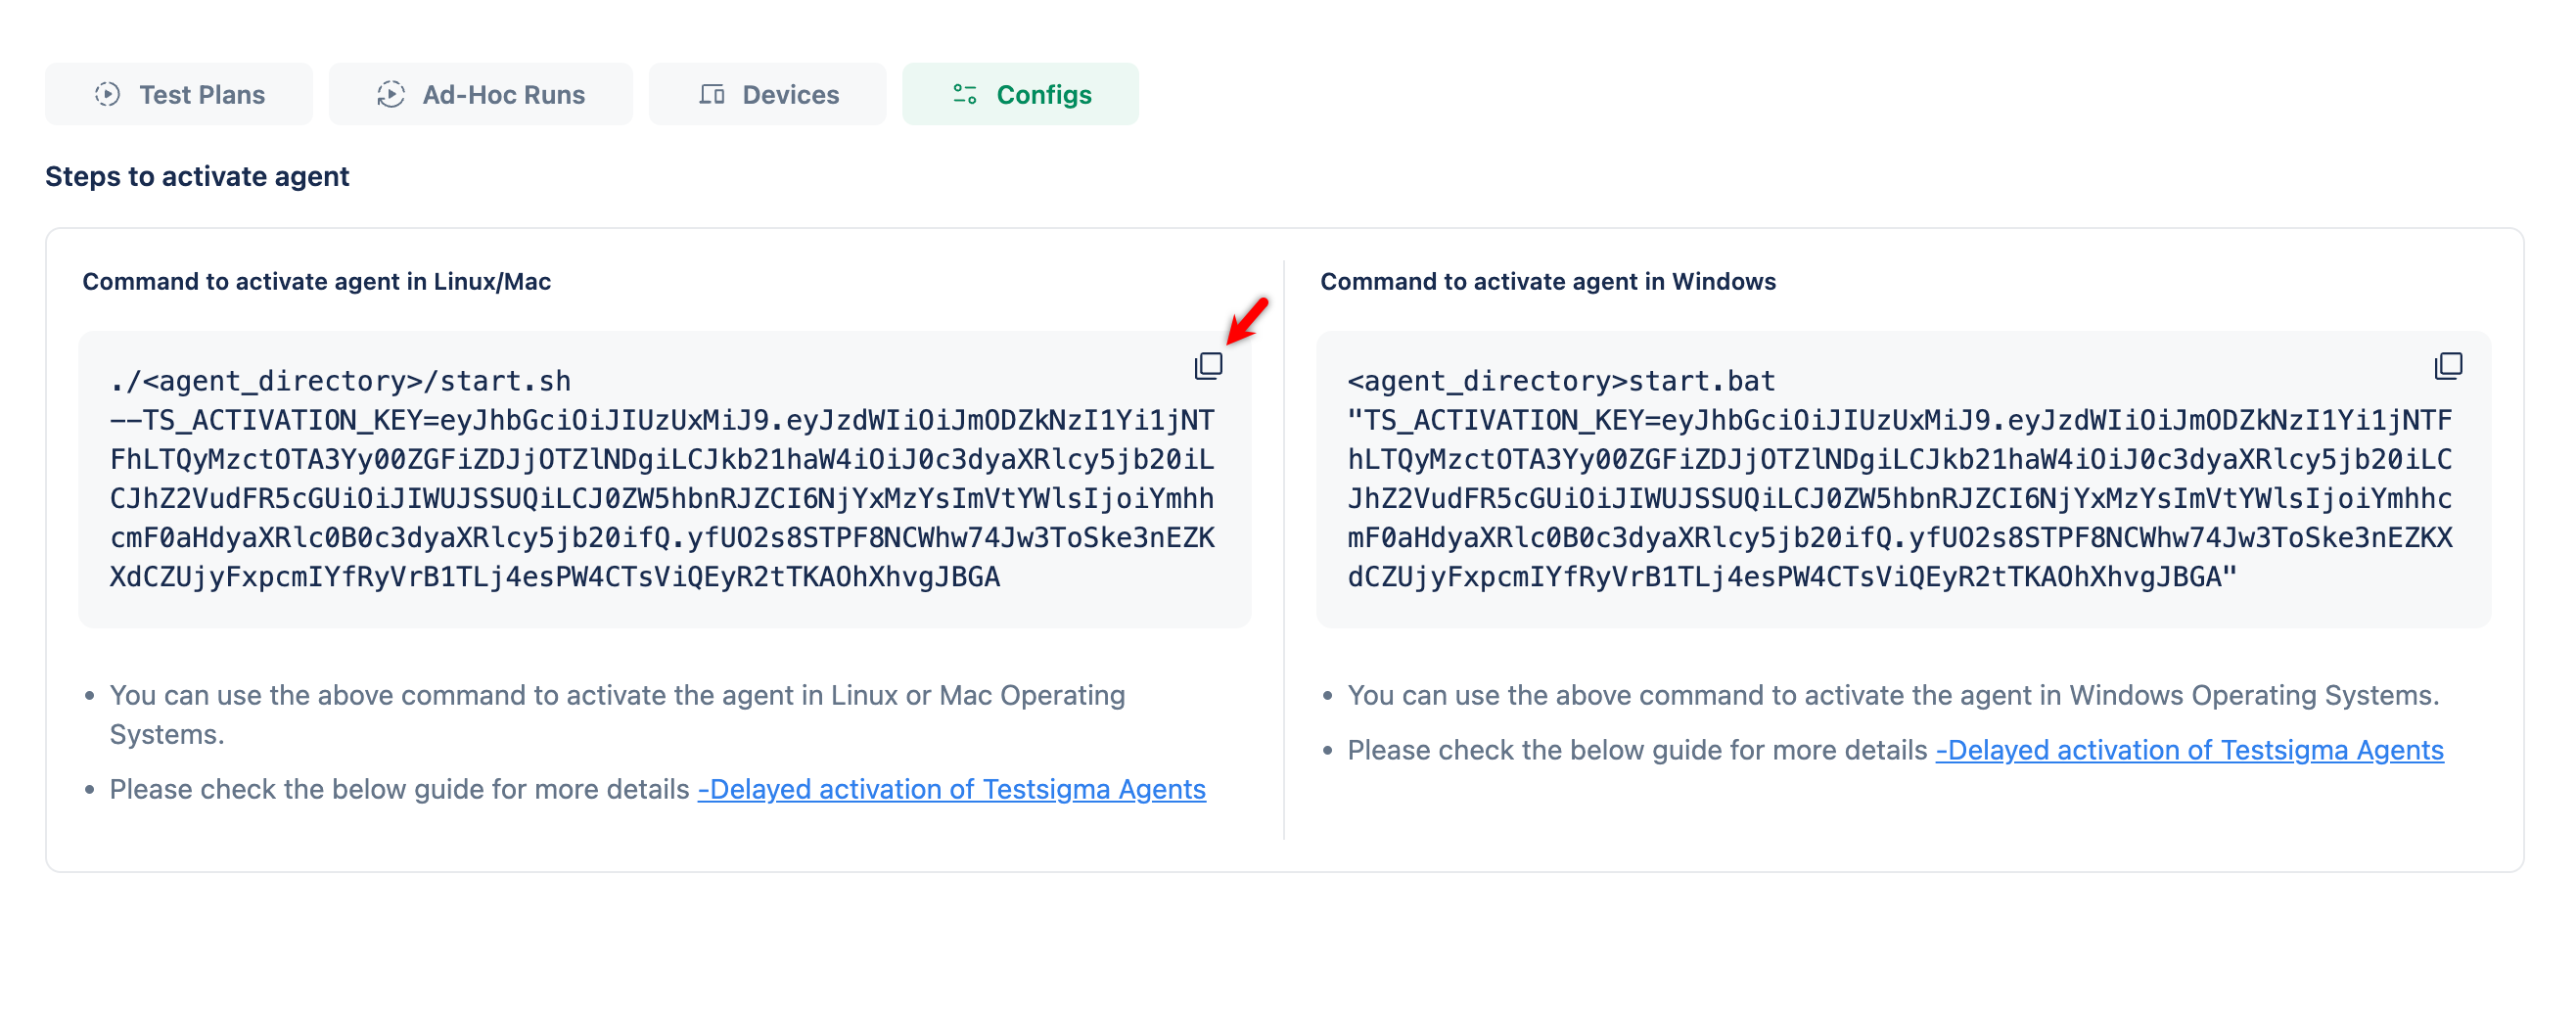Go to the Devices tab

pos(767,94)
